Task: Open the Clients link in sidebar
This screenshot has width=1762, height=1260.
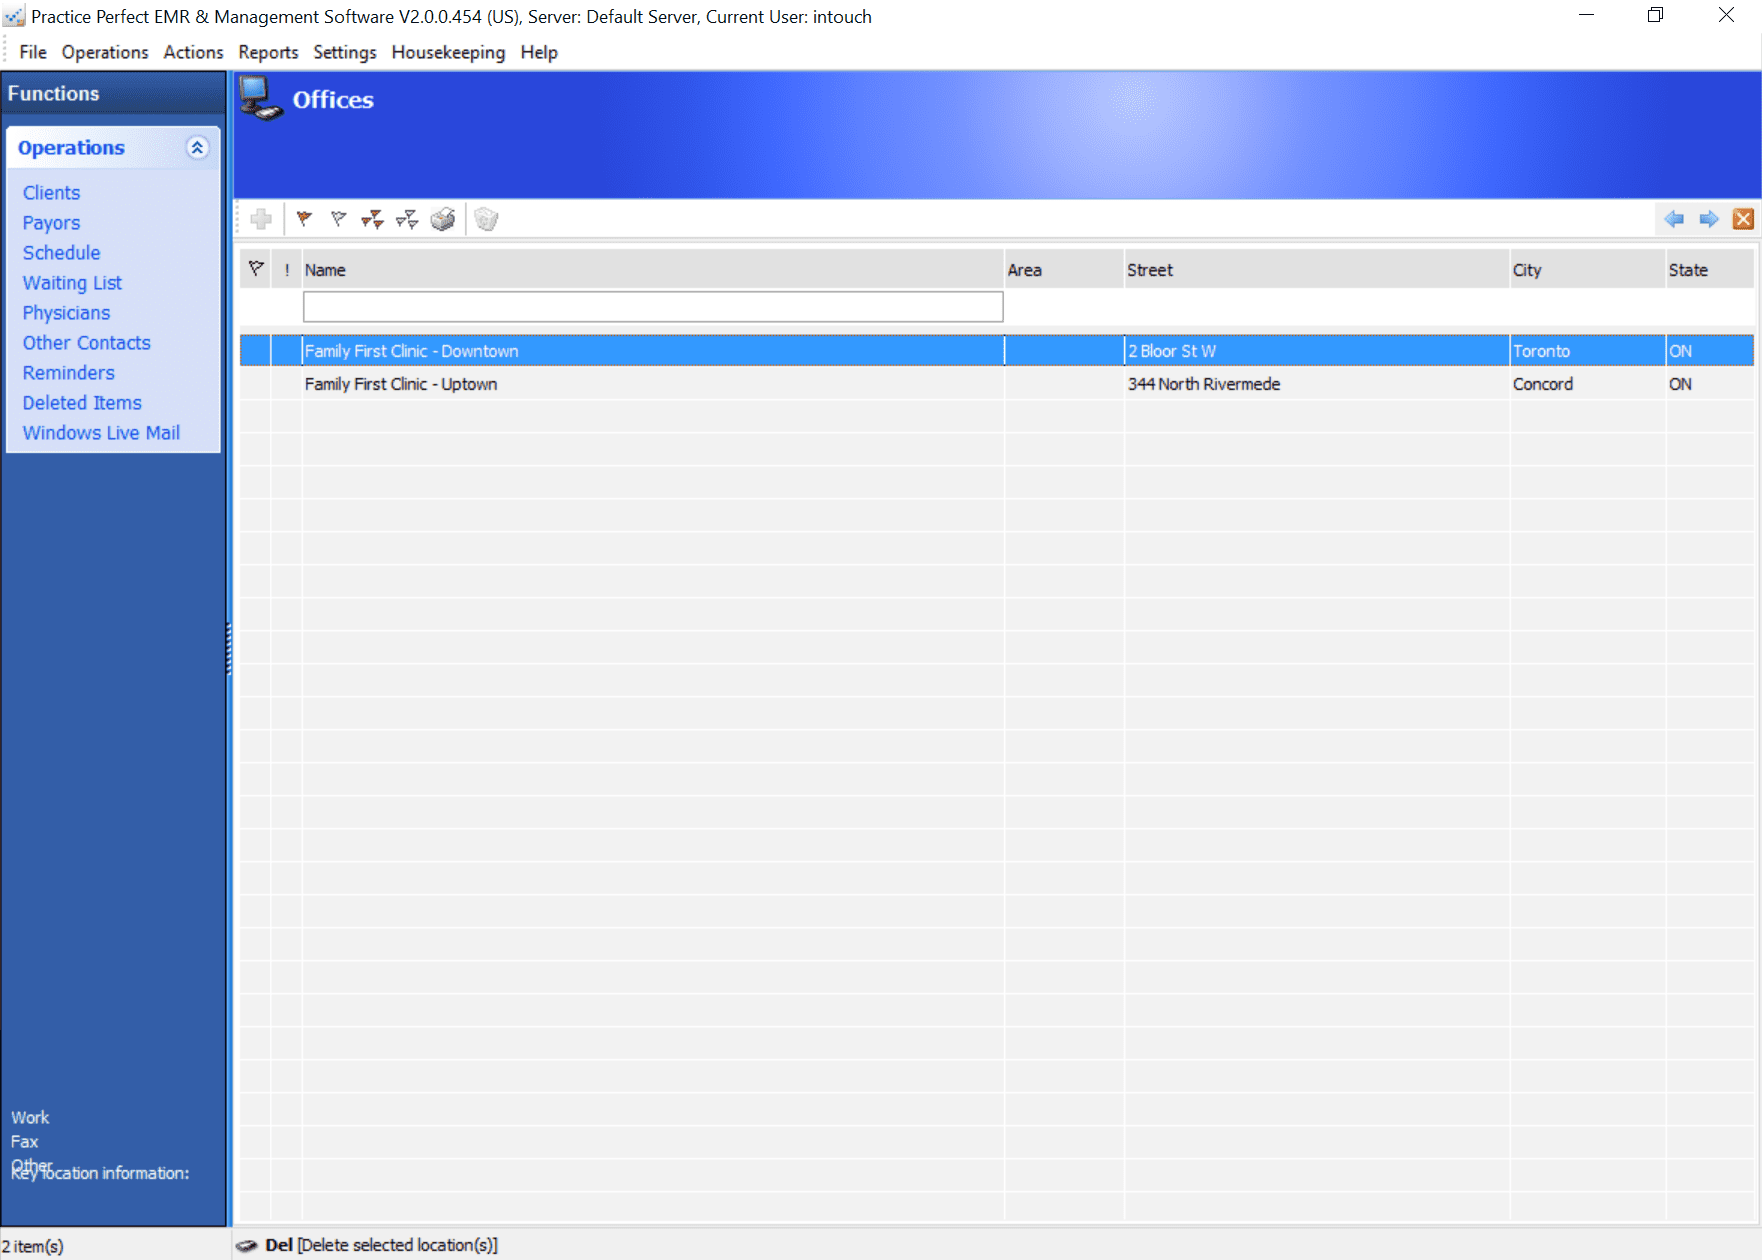Action: [x=52, y=193]
